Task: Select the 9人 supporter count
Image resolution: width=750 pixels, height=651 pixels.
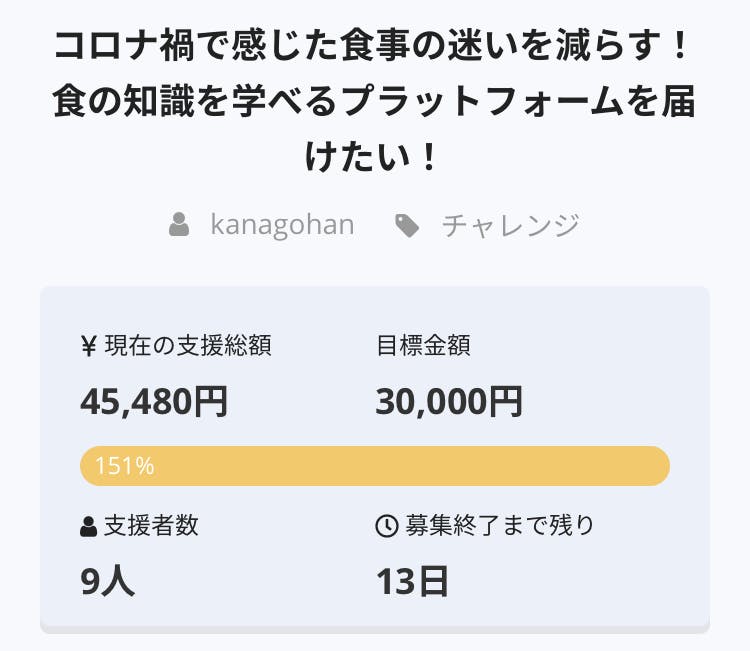Action: tap(107, 581)
